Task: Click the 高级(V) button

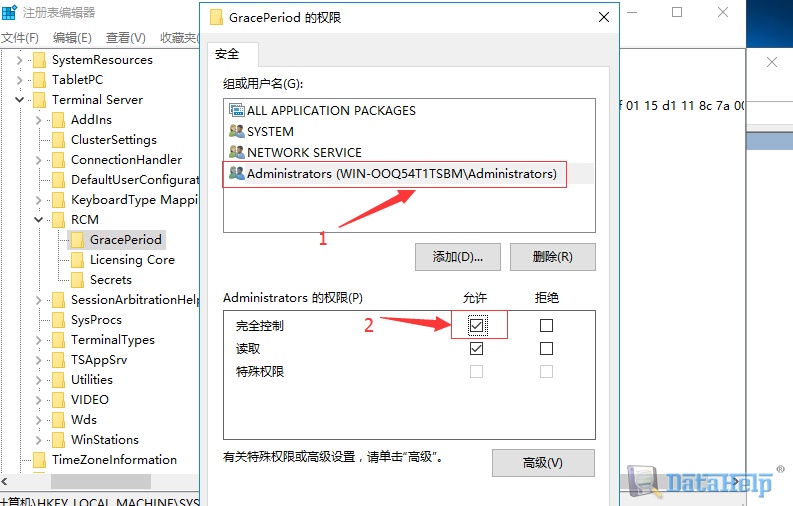Action: pos(543,463)
